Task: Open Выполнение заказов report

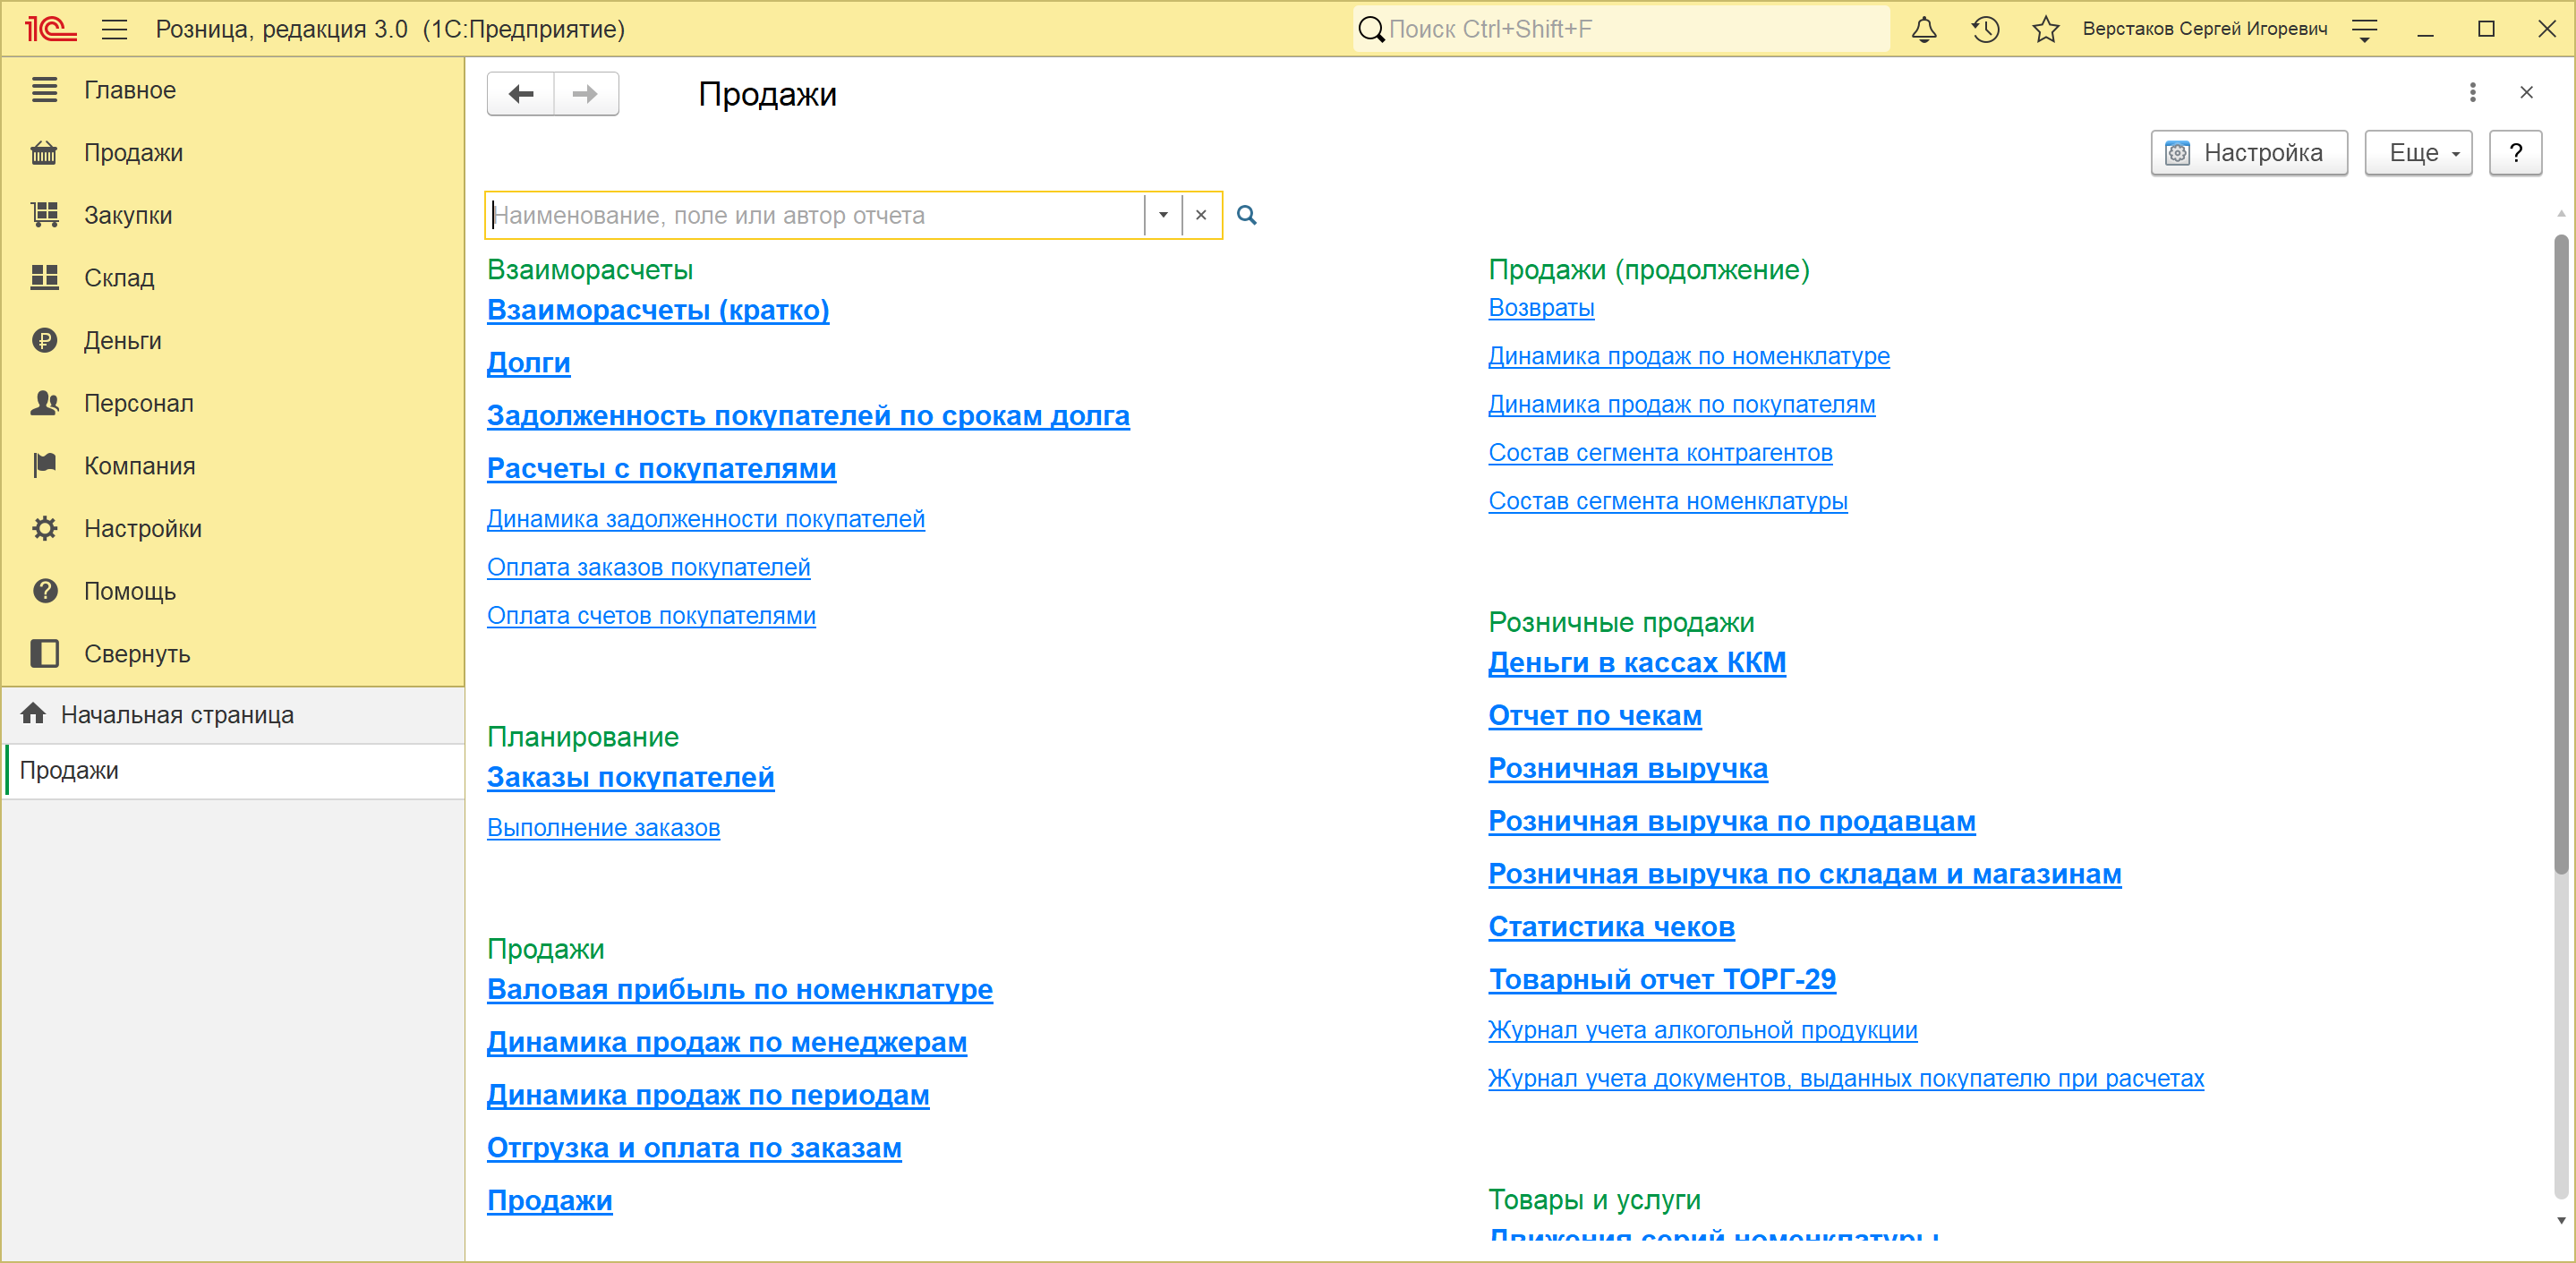Action: (603, 828)
